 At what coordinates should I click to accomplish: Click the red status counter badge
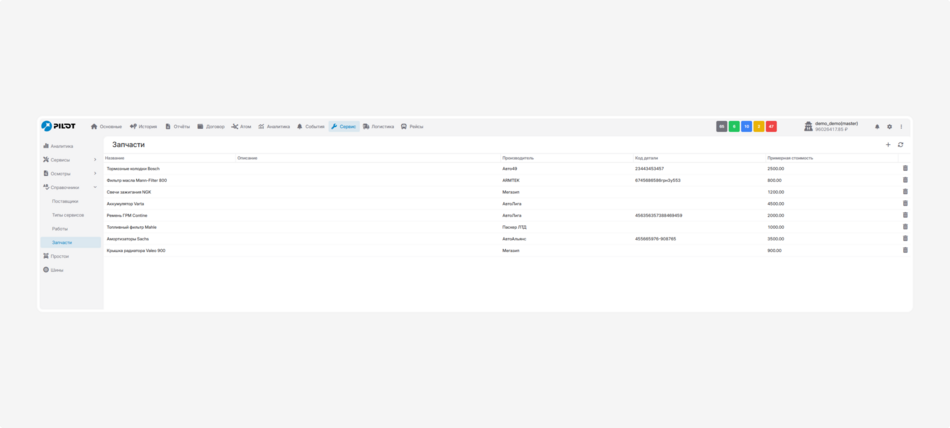[771, 127]
